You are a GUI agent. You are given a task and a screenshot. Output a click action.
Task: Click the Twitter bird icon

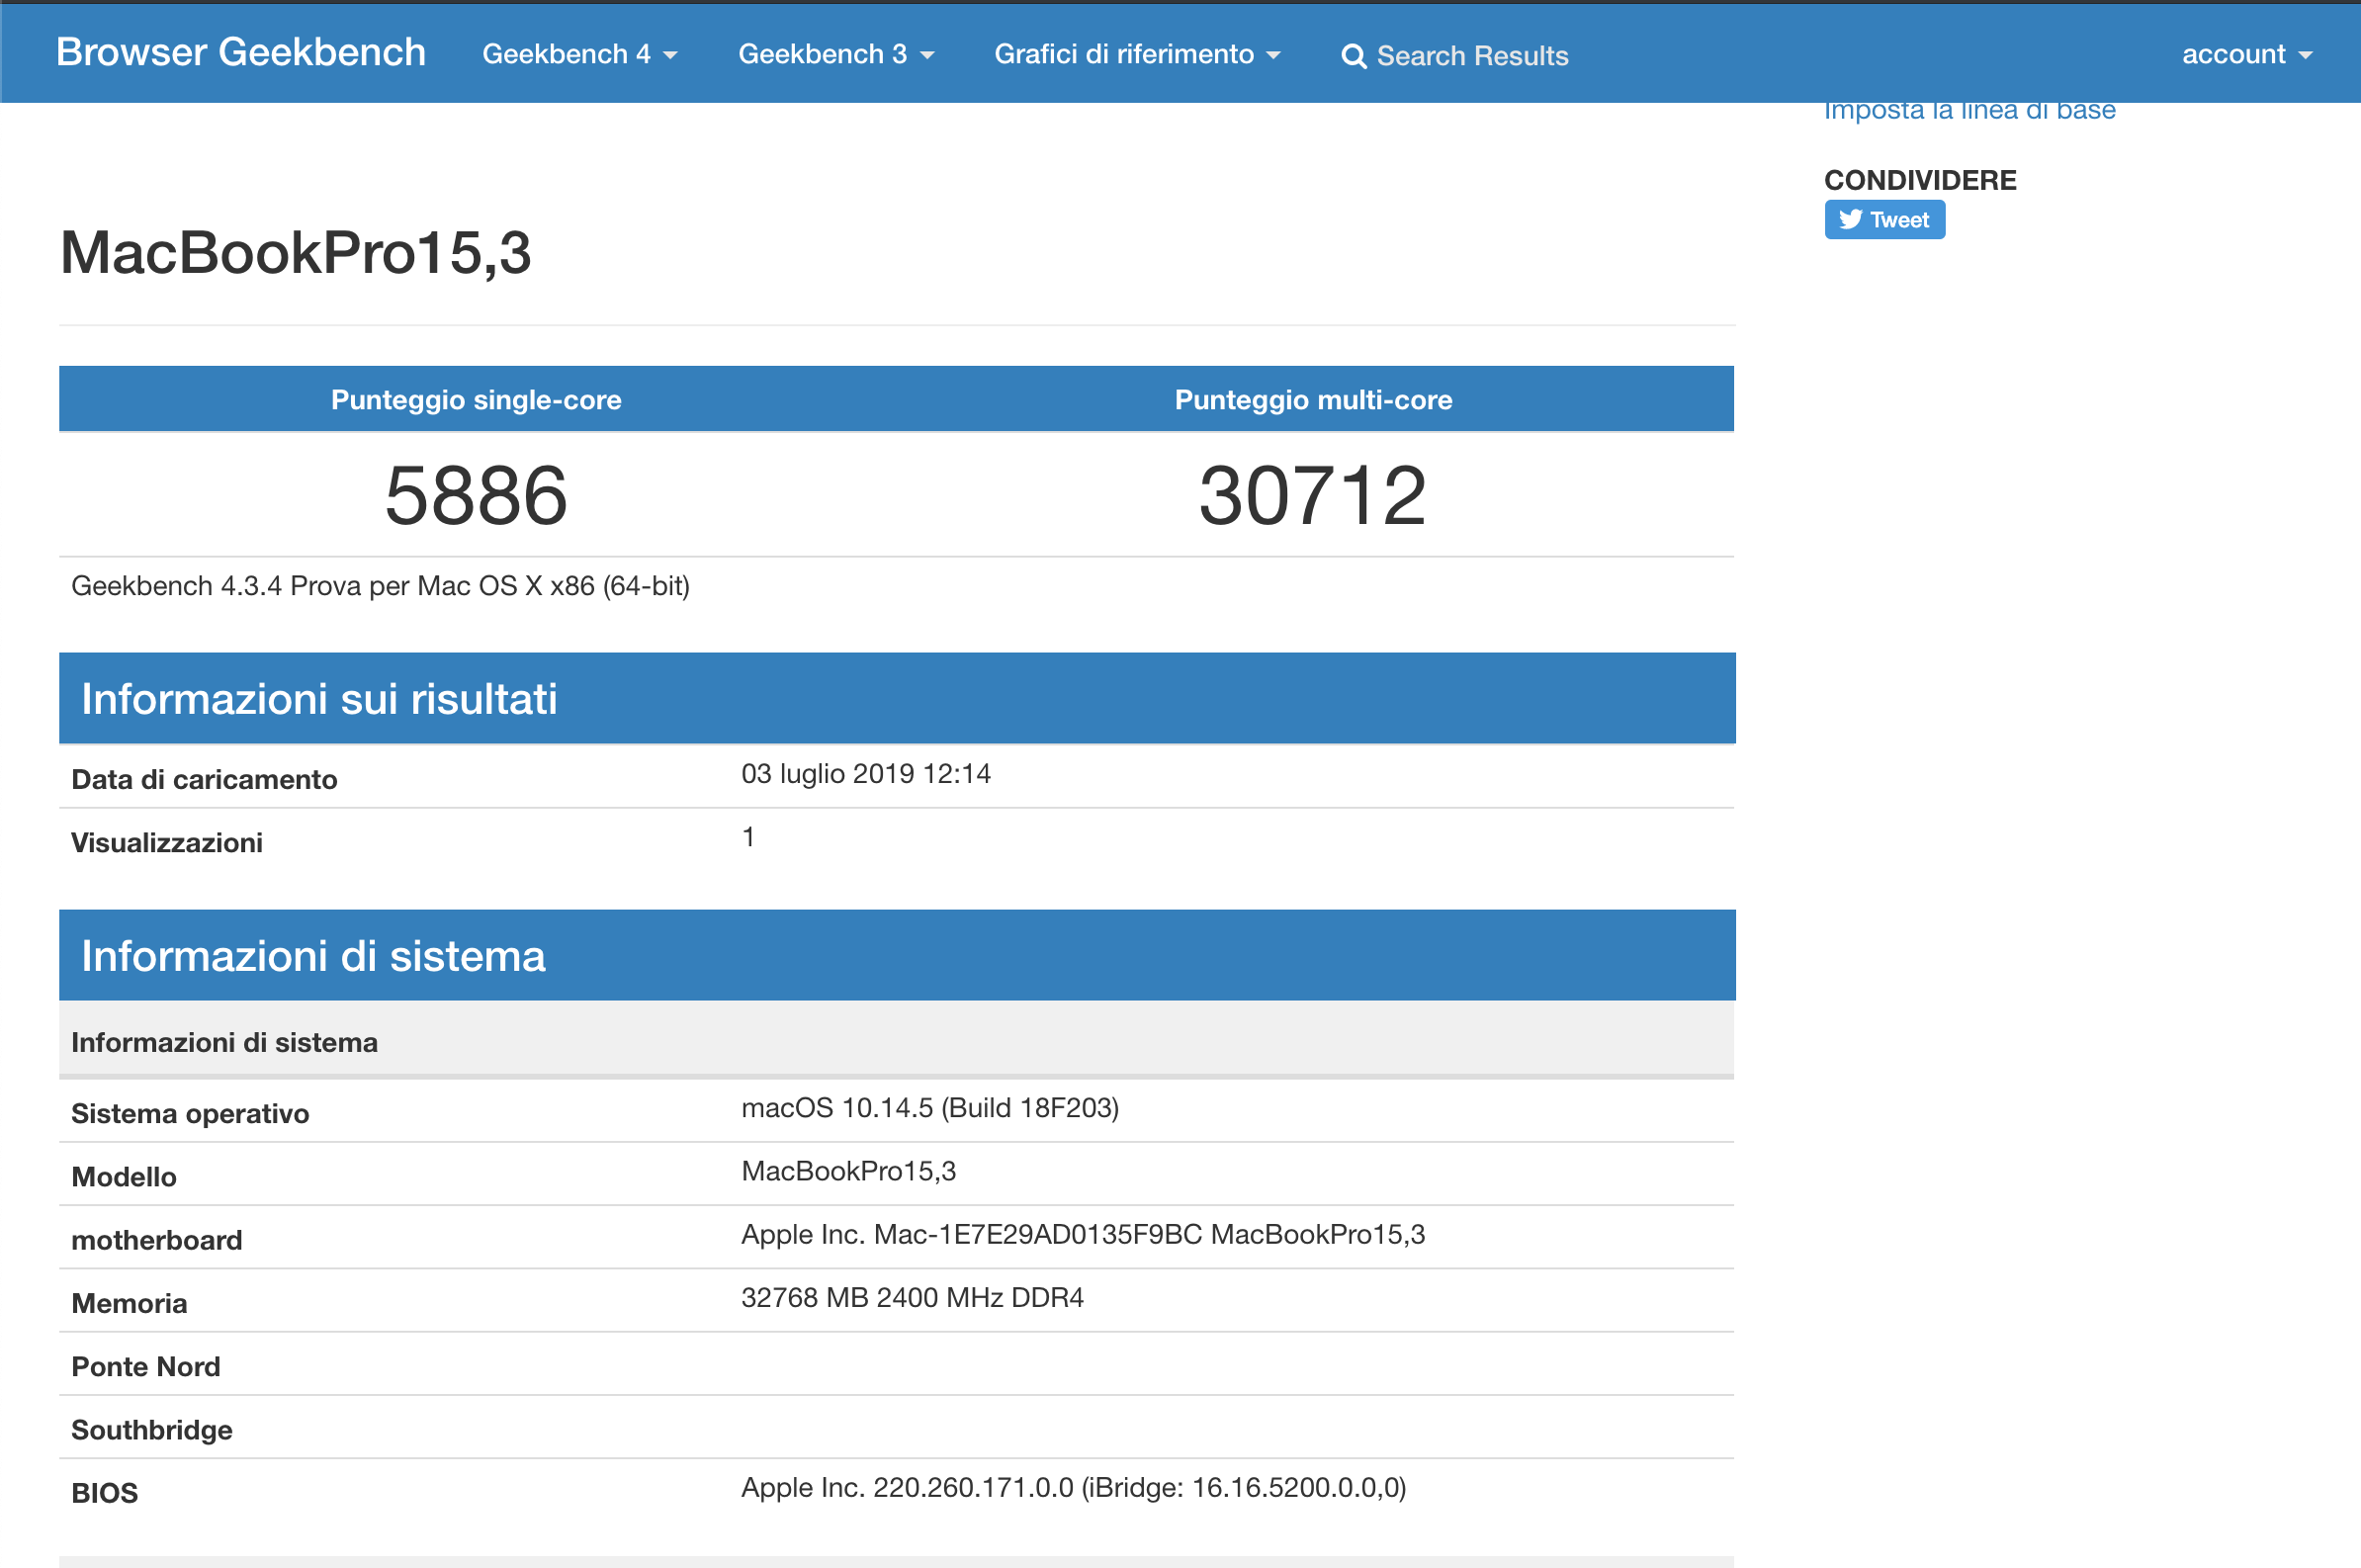click(x=1850, y=220)
